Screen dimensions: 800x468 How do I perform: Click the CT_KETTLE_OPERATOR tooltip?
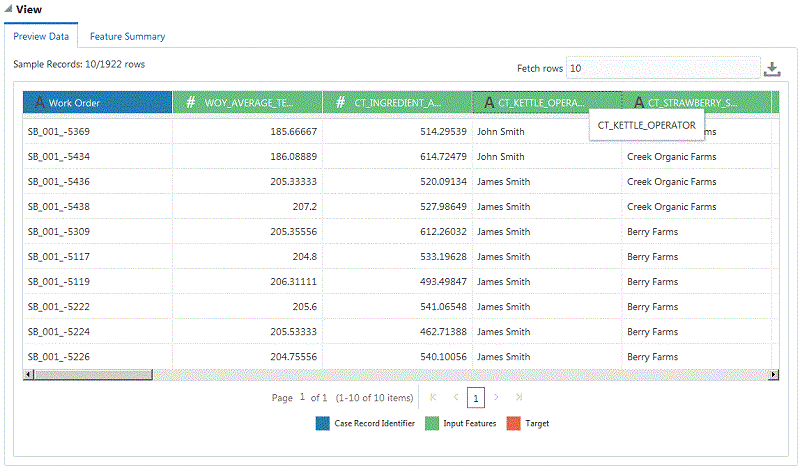tap(646, 125)
